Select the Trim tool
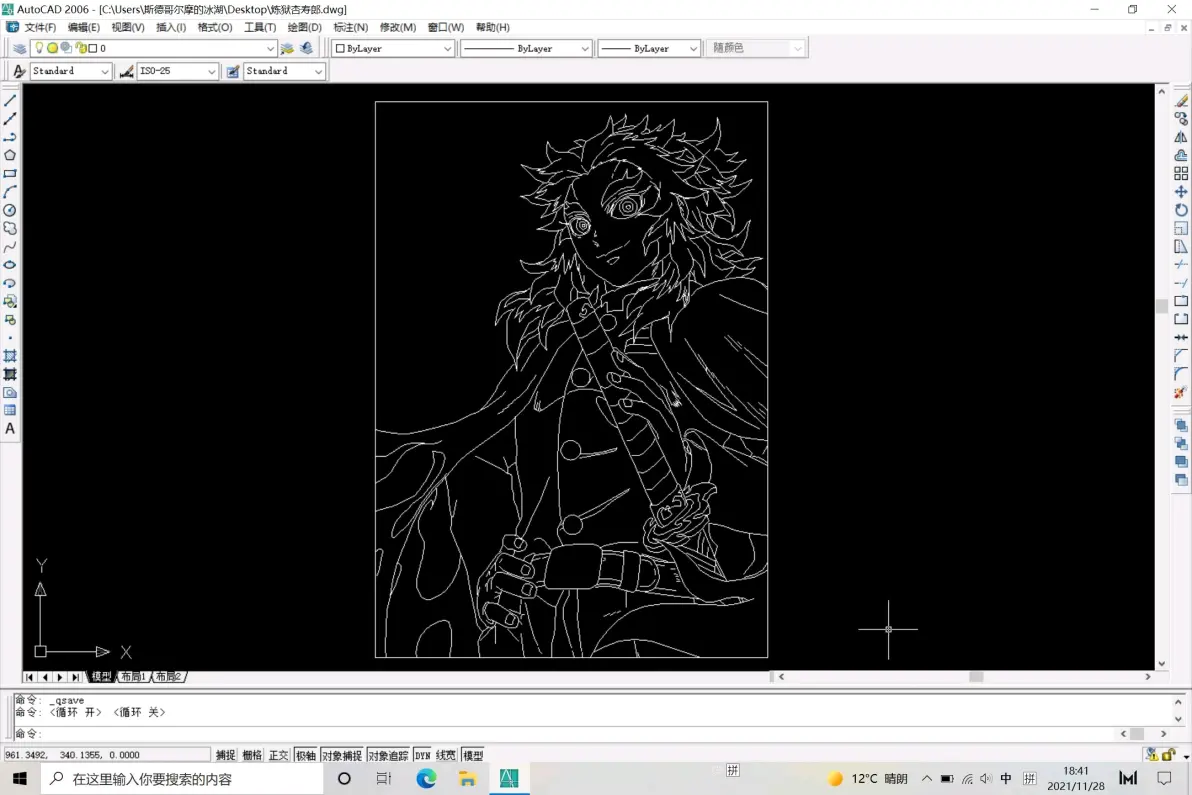The width and height of the screenshot is (1192, 795). 1181,264
